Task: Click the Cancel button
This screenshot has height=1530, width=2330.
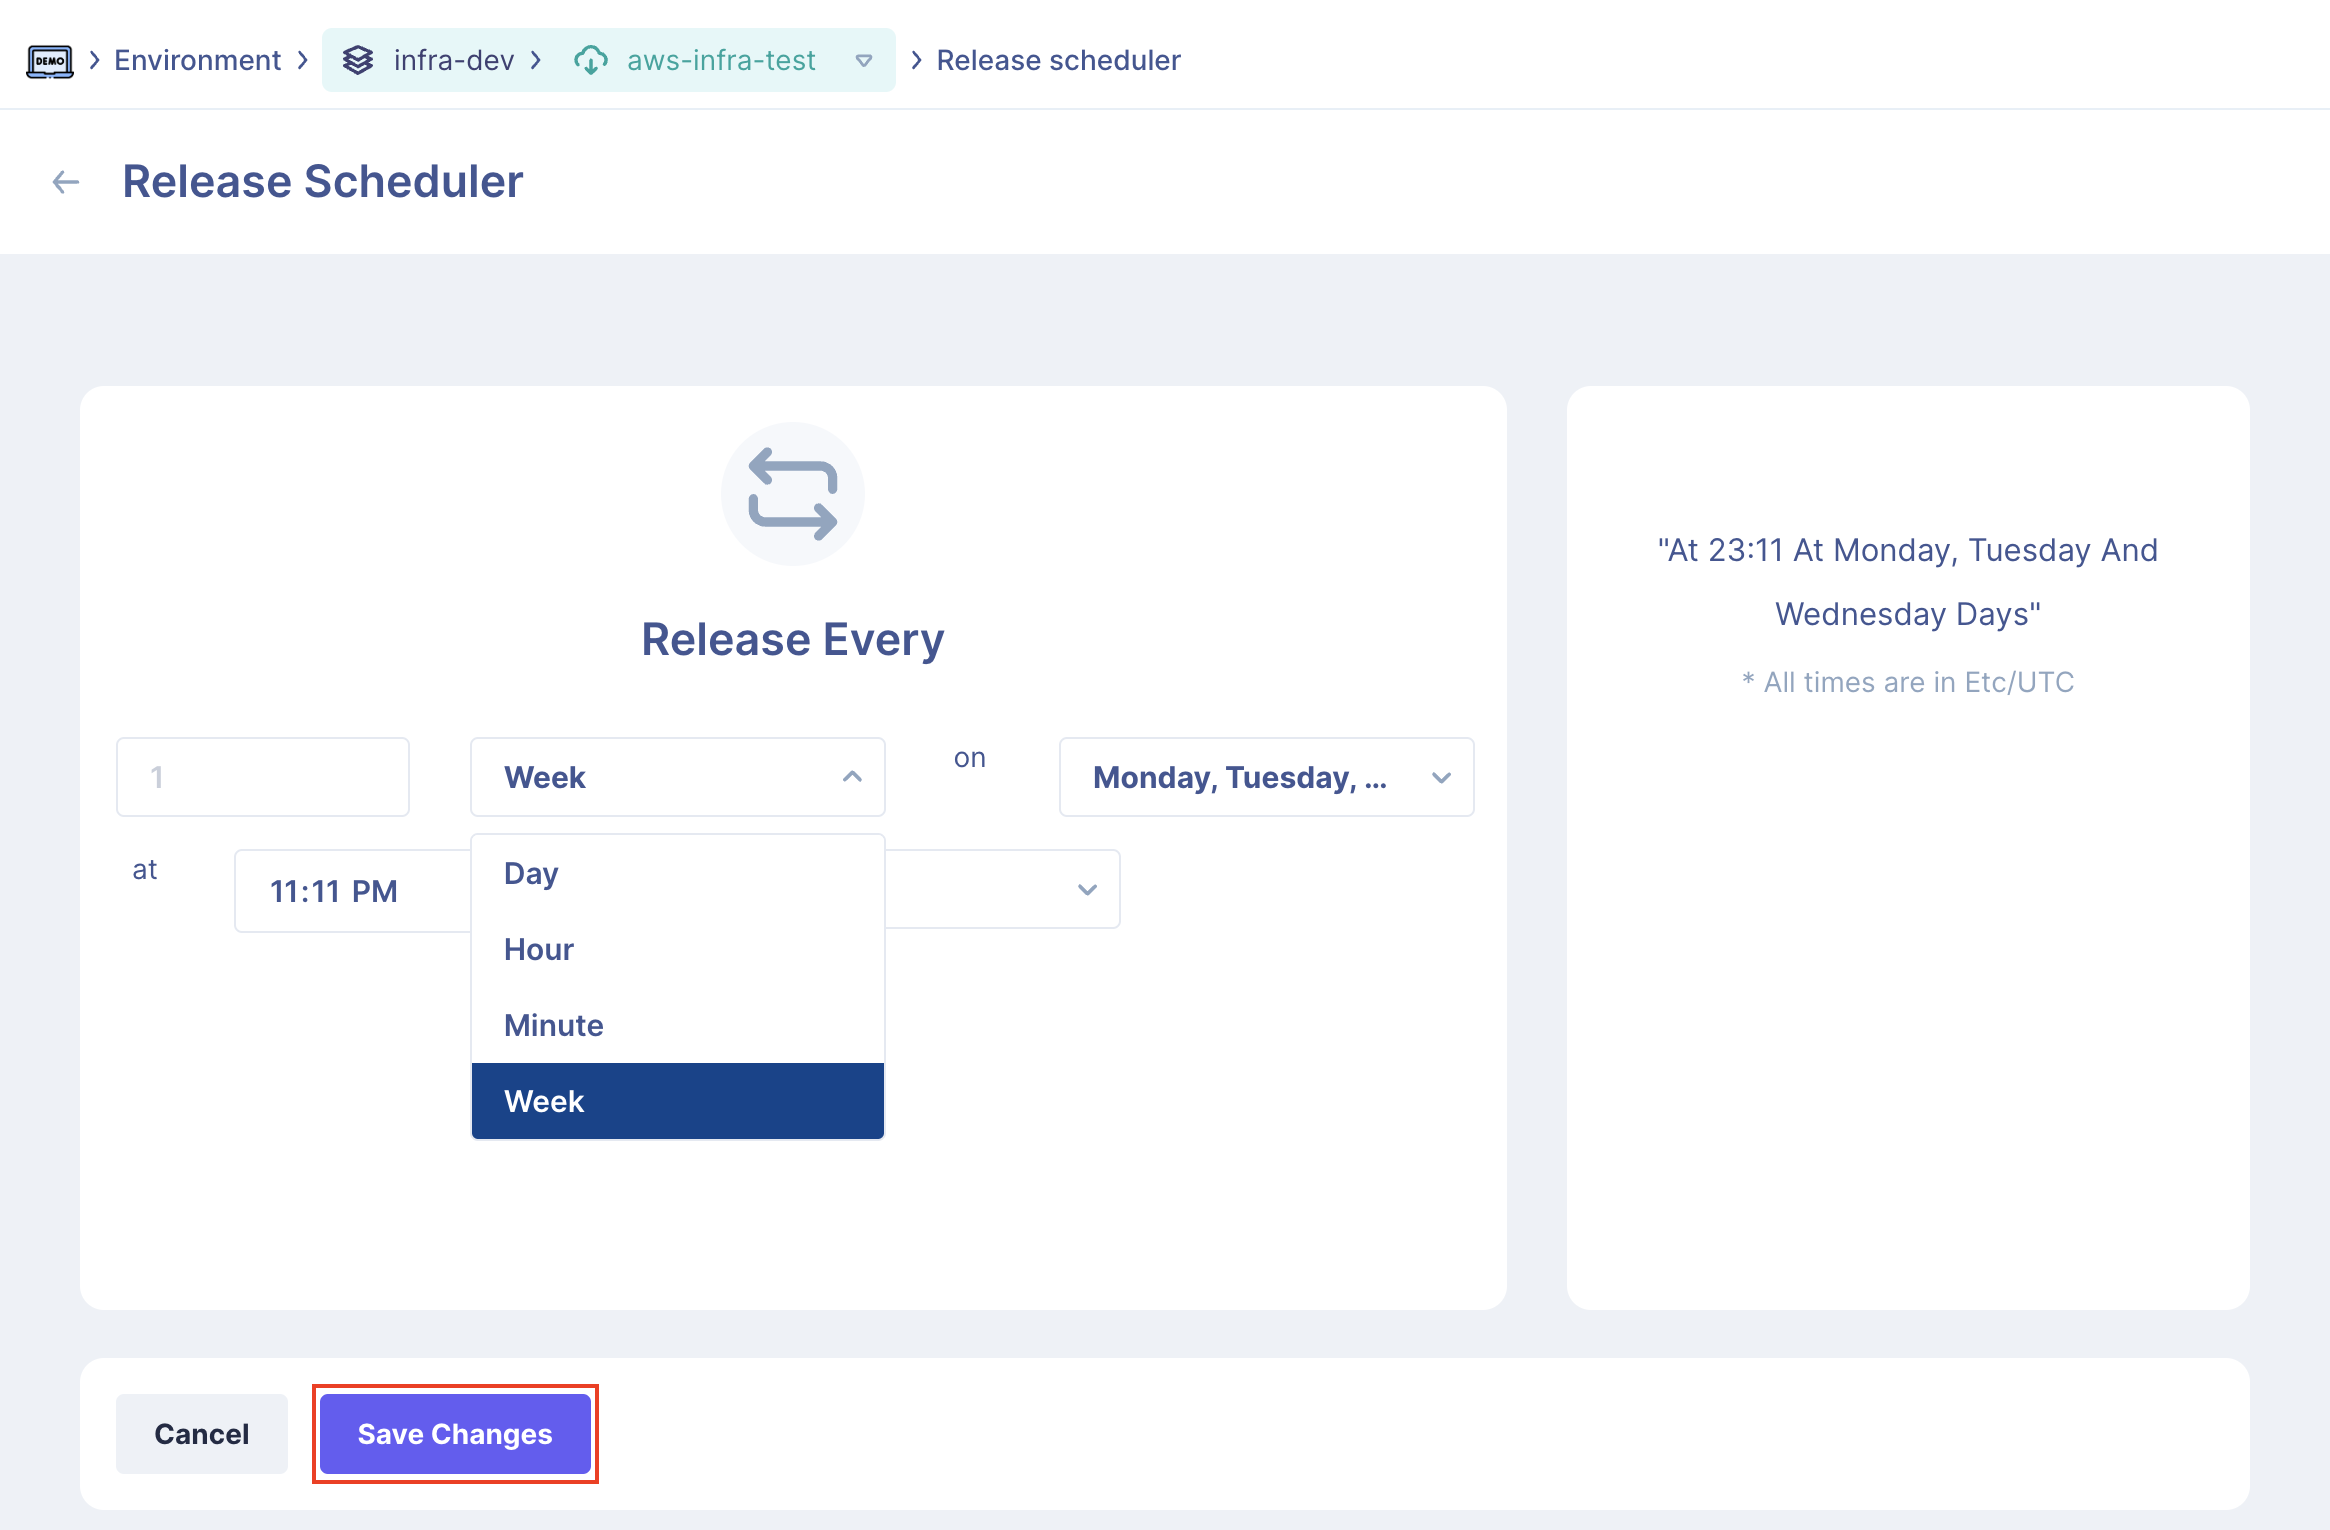Action: click(x=201, y=1434)
